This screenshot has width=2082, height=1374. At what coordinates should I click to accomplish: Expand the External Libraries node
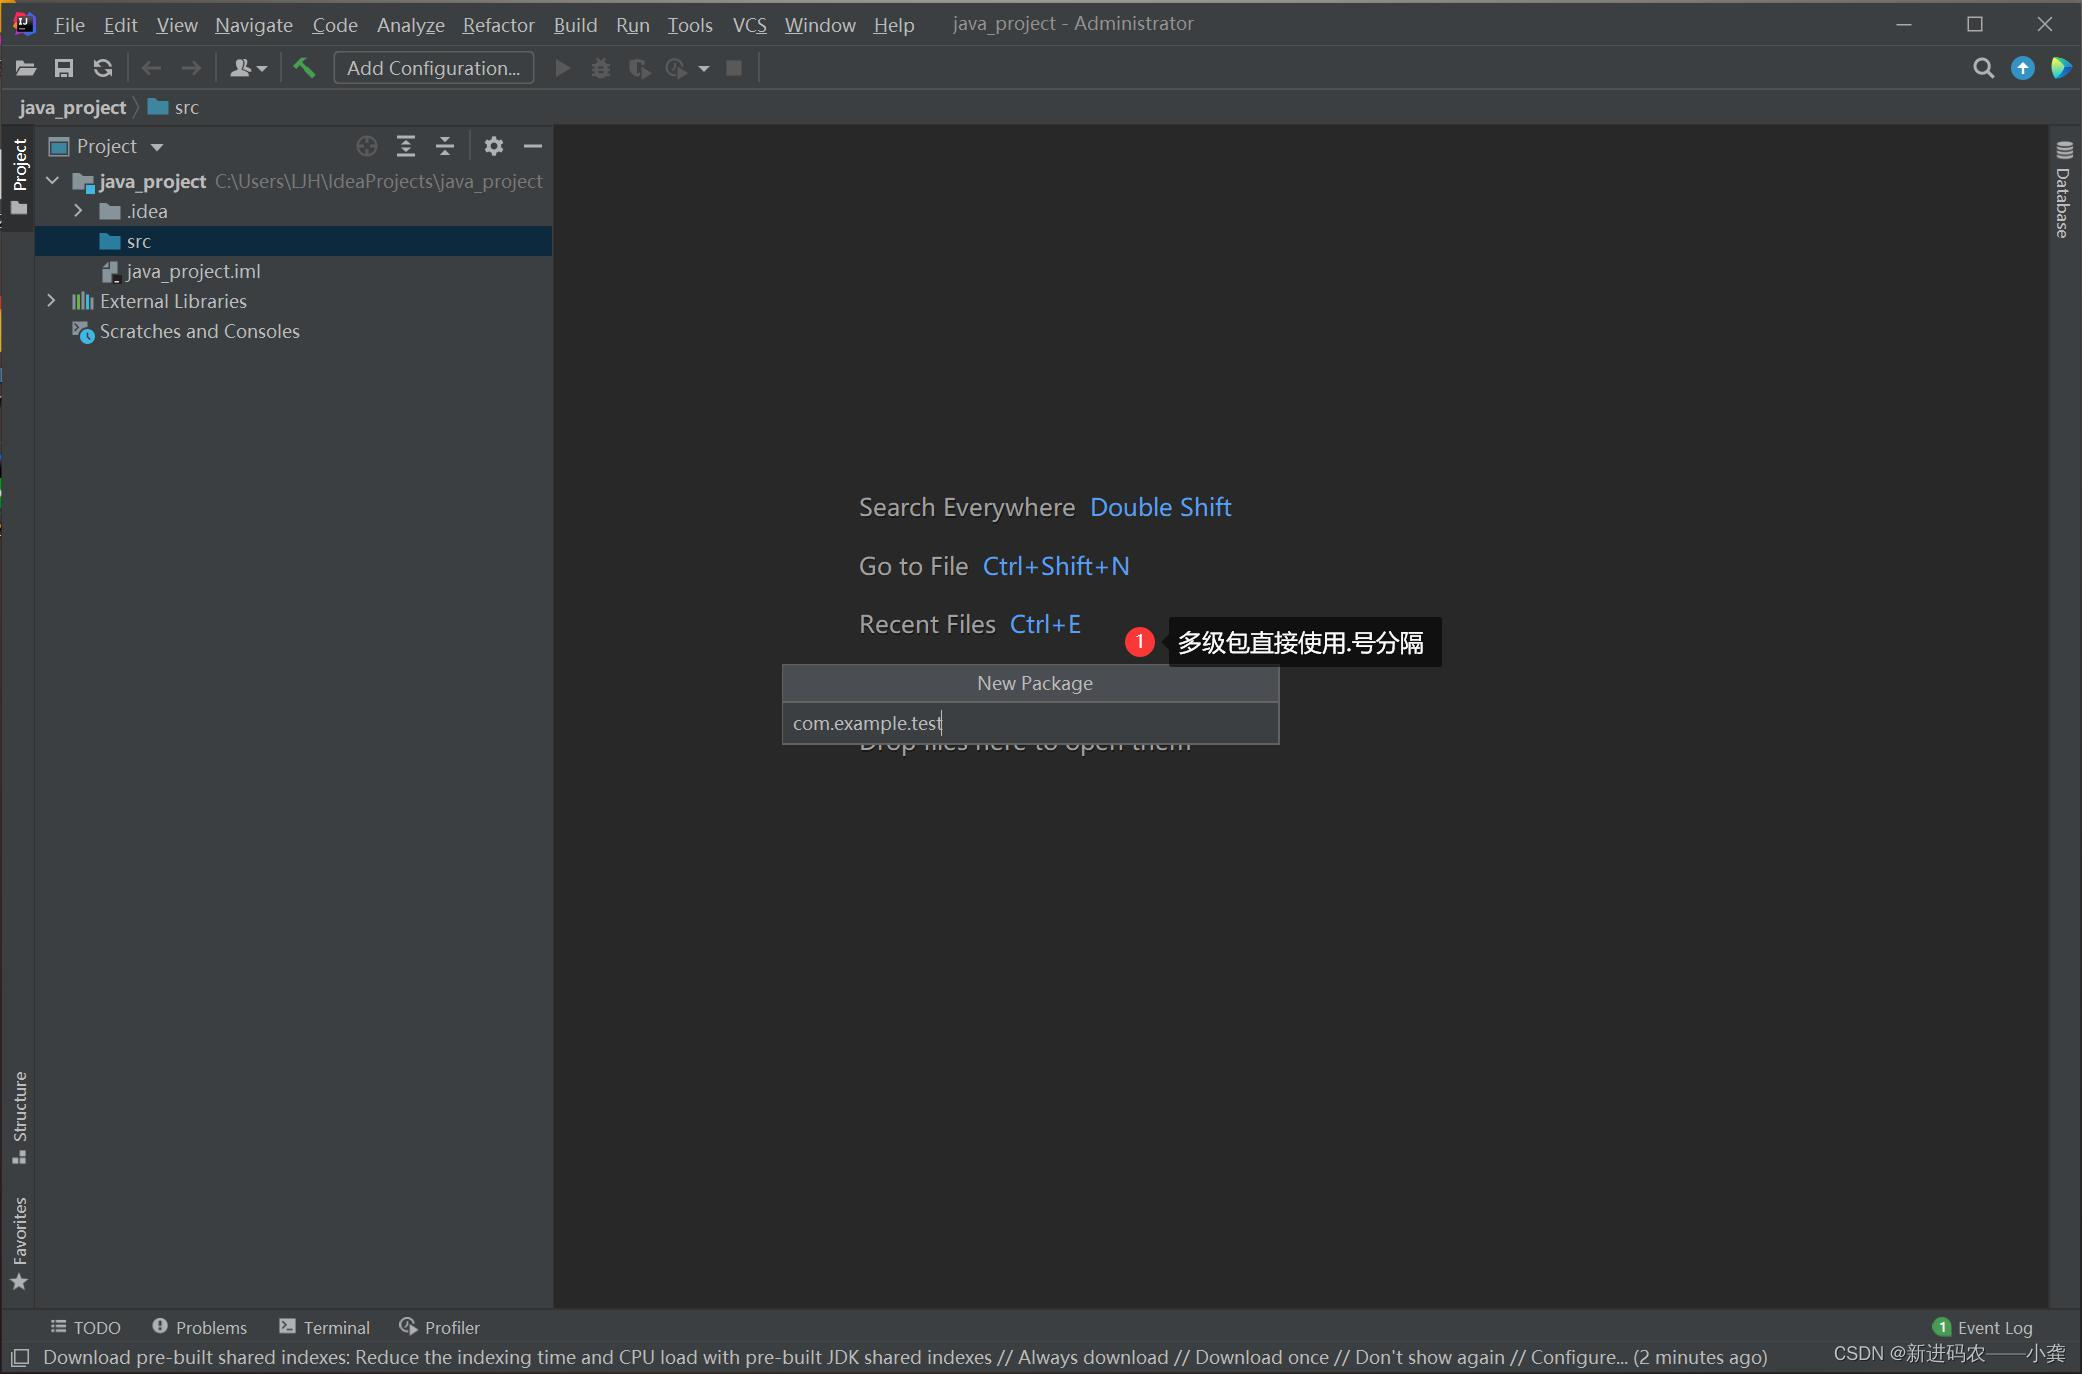coord(52,301)
